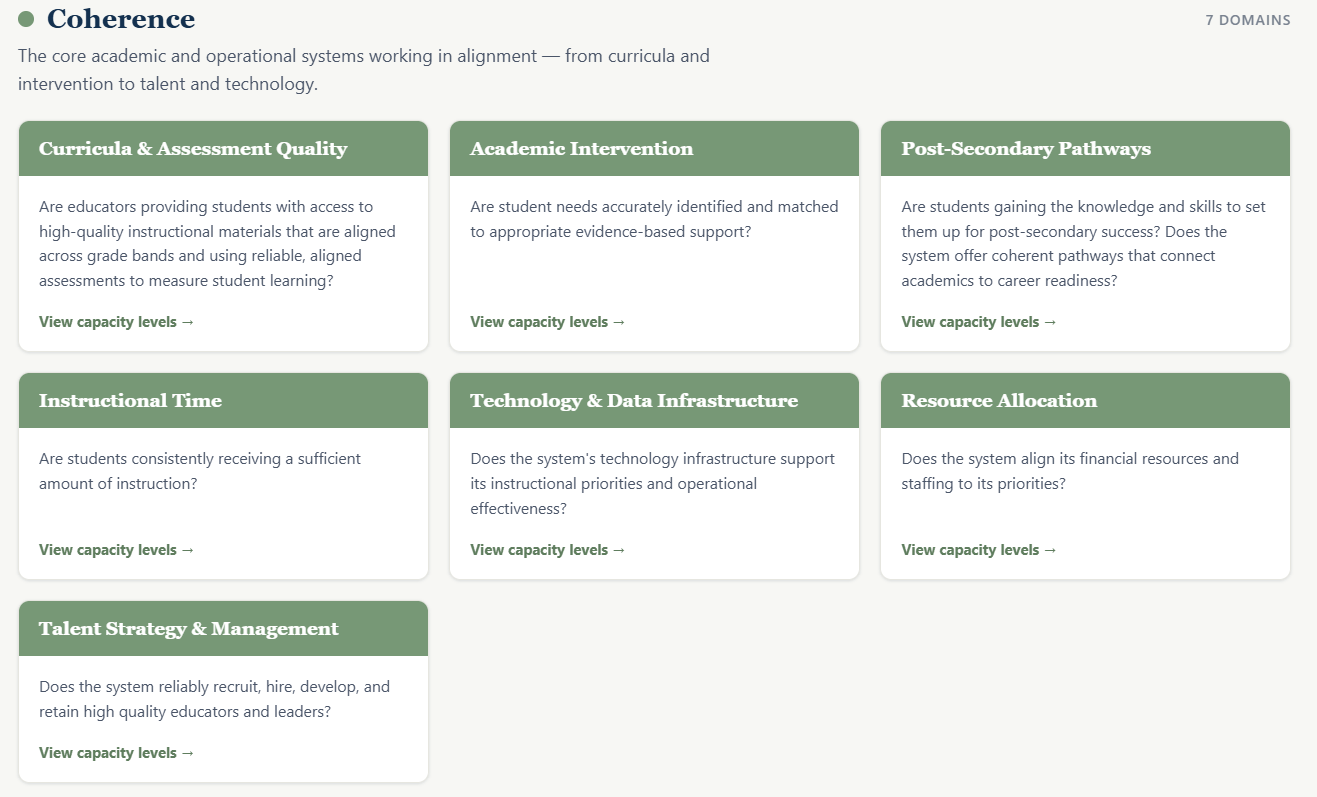Screen dimensions: 1317x797
Task: Click the "core academic and operational systems" intro text
Action: pos(364,70)
